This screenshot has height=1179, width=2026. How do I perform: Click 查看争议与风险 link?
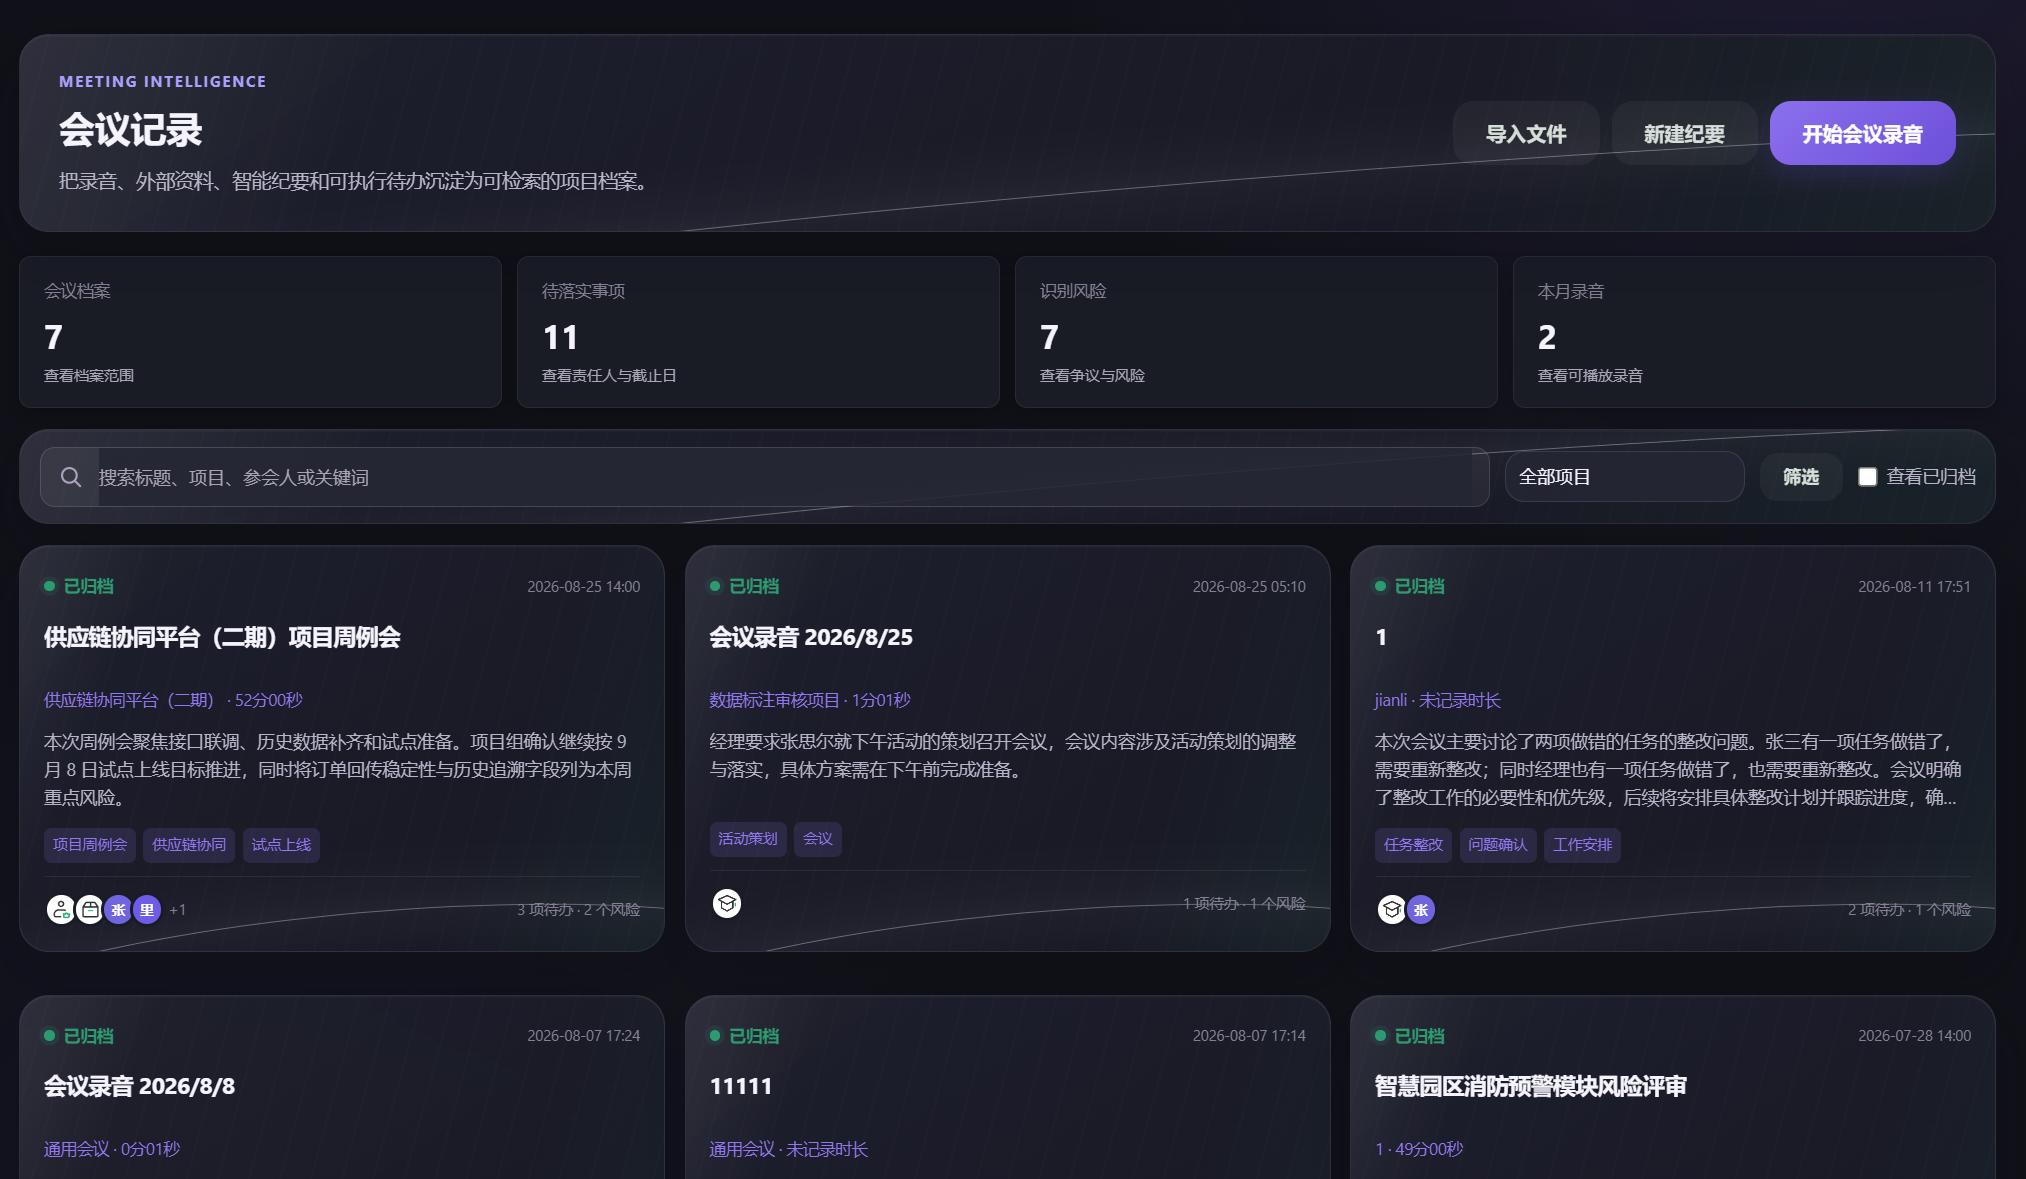1092,376
